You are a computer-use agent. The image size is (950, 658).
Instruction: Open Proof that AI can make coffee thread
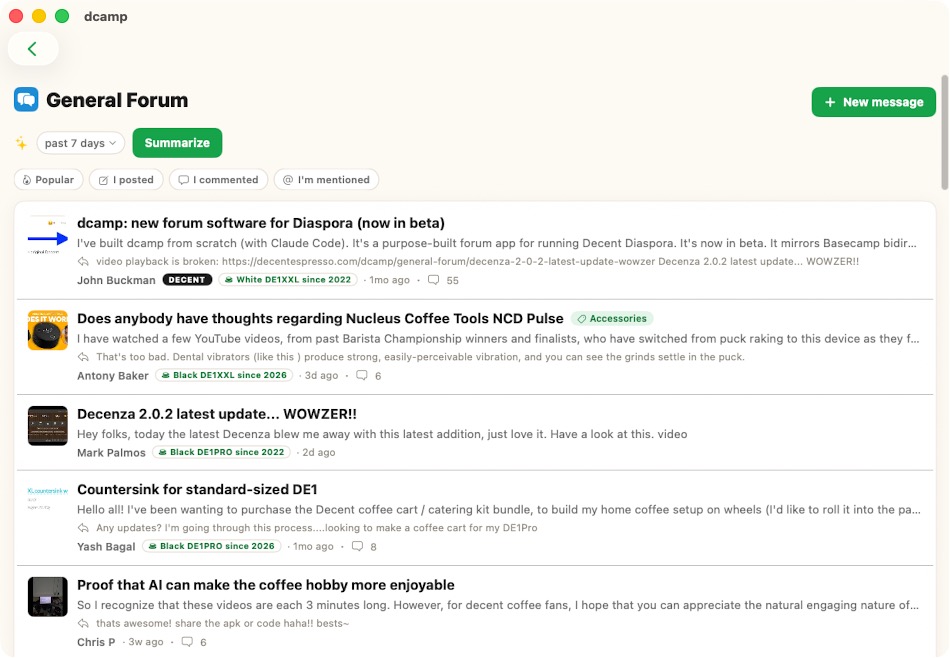click(x=265, y=585)
